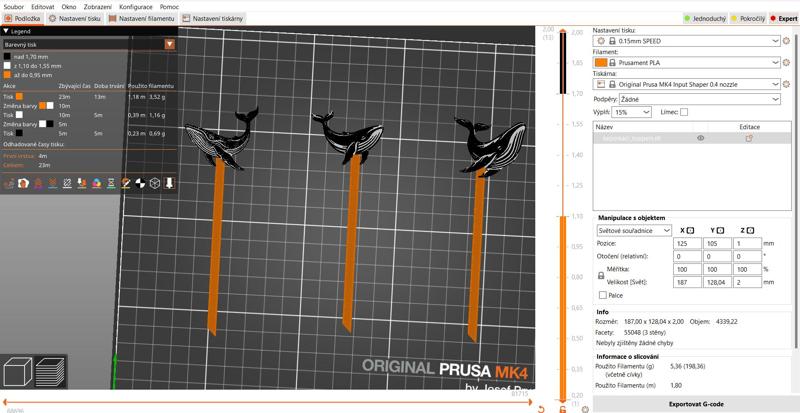The image size is (800, 413).
Task: Open the Konfigurace menu
Action: (136, 7)
